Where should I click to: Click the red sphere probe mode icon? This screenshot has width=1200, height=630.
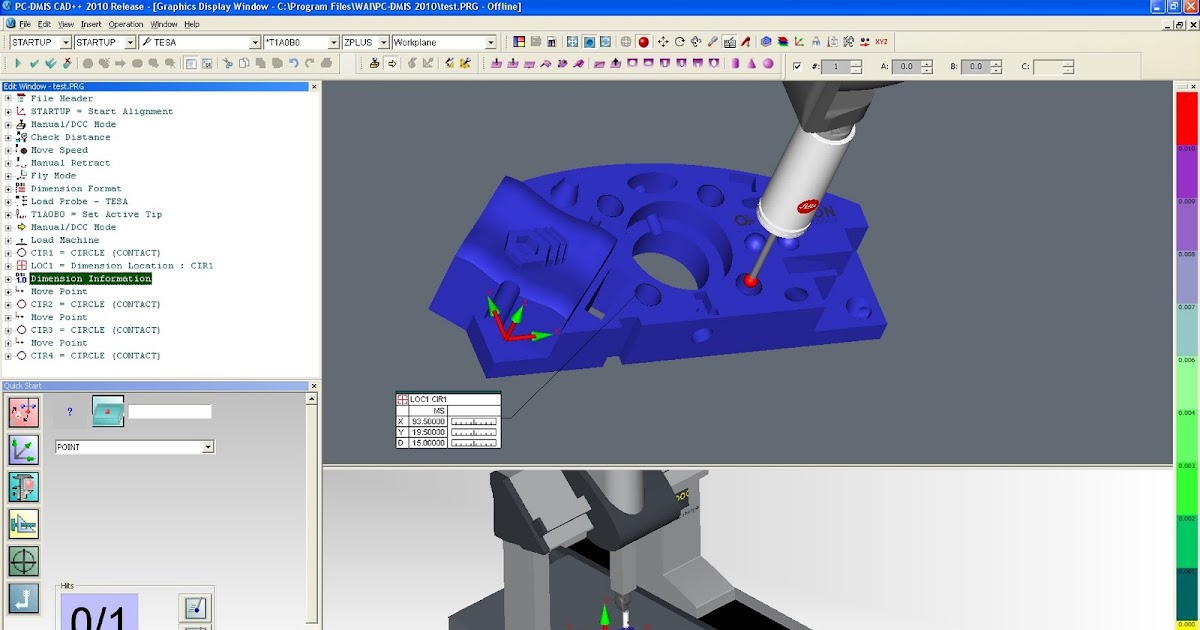click(643, 42)
